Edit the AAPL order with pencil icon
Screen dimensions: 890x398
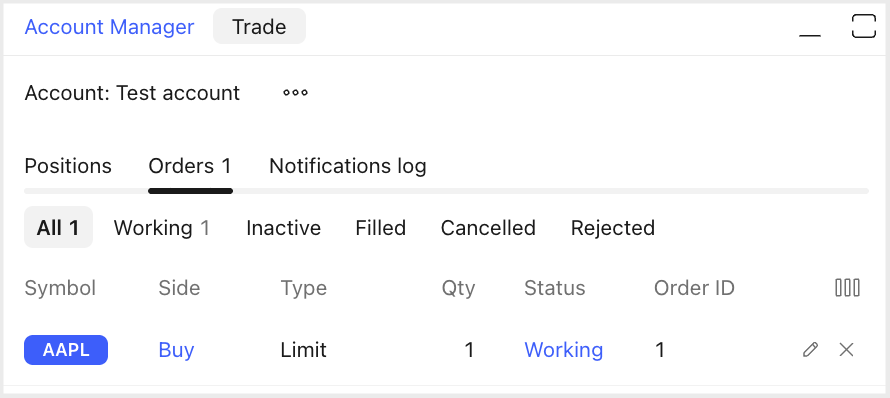[x=810, y=350]
